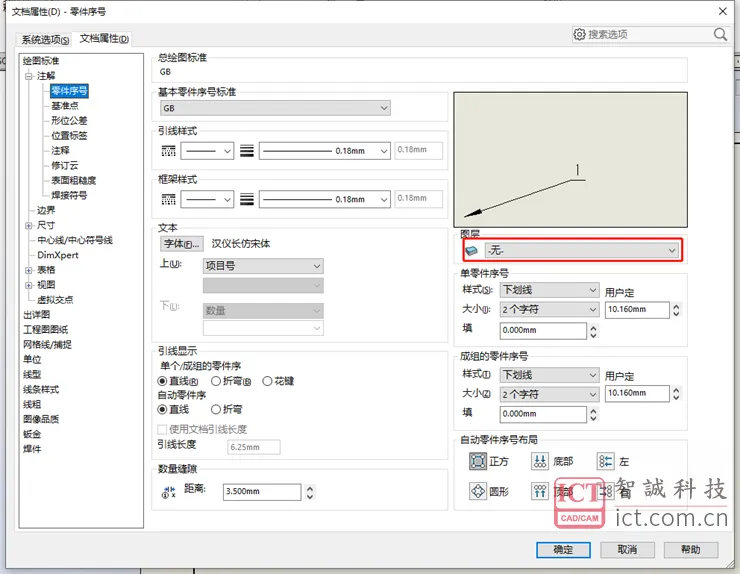Expand the 表格 tree node

pyautogui.click(x=29, y=270)
